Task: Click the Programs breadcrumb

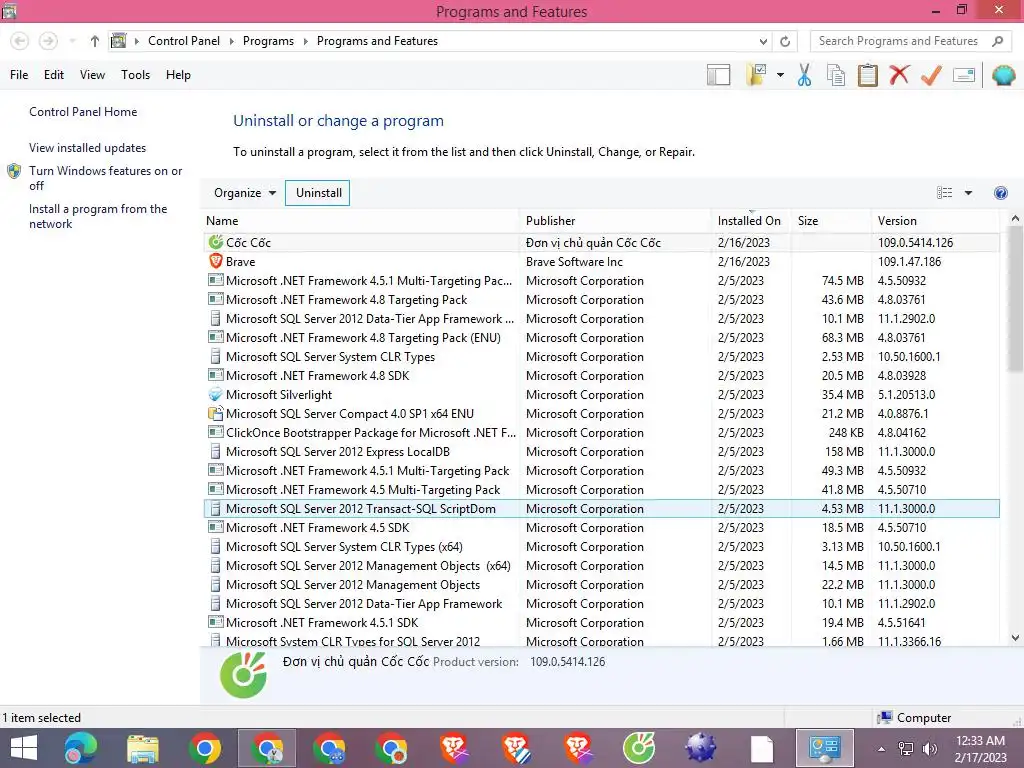Action: point(268,41)
